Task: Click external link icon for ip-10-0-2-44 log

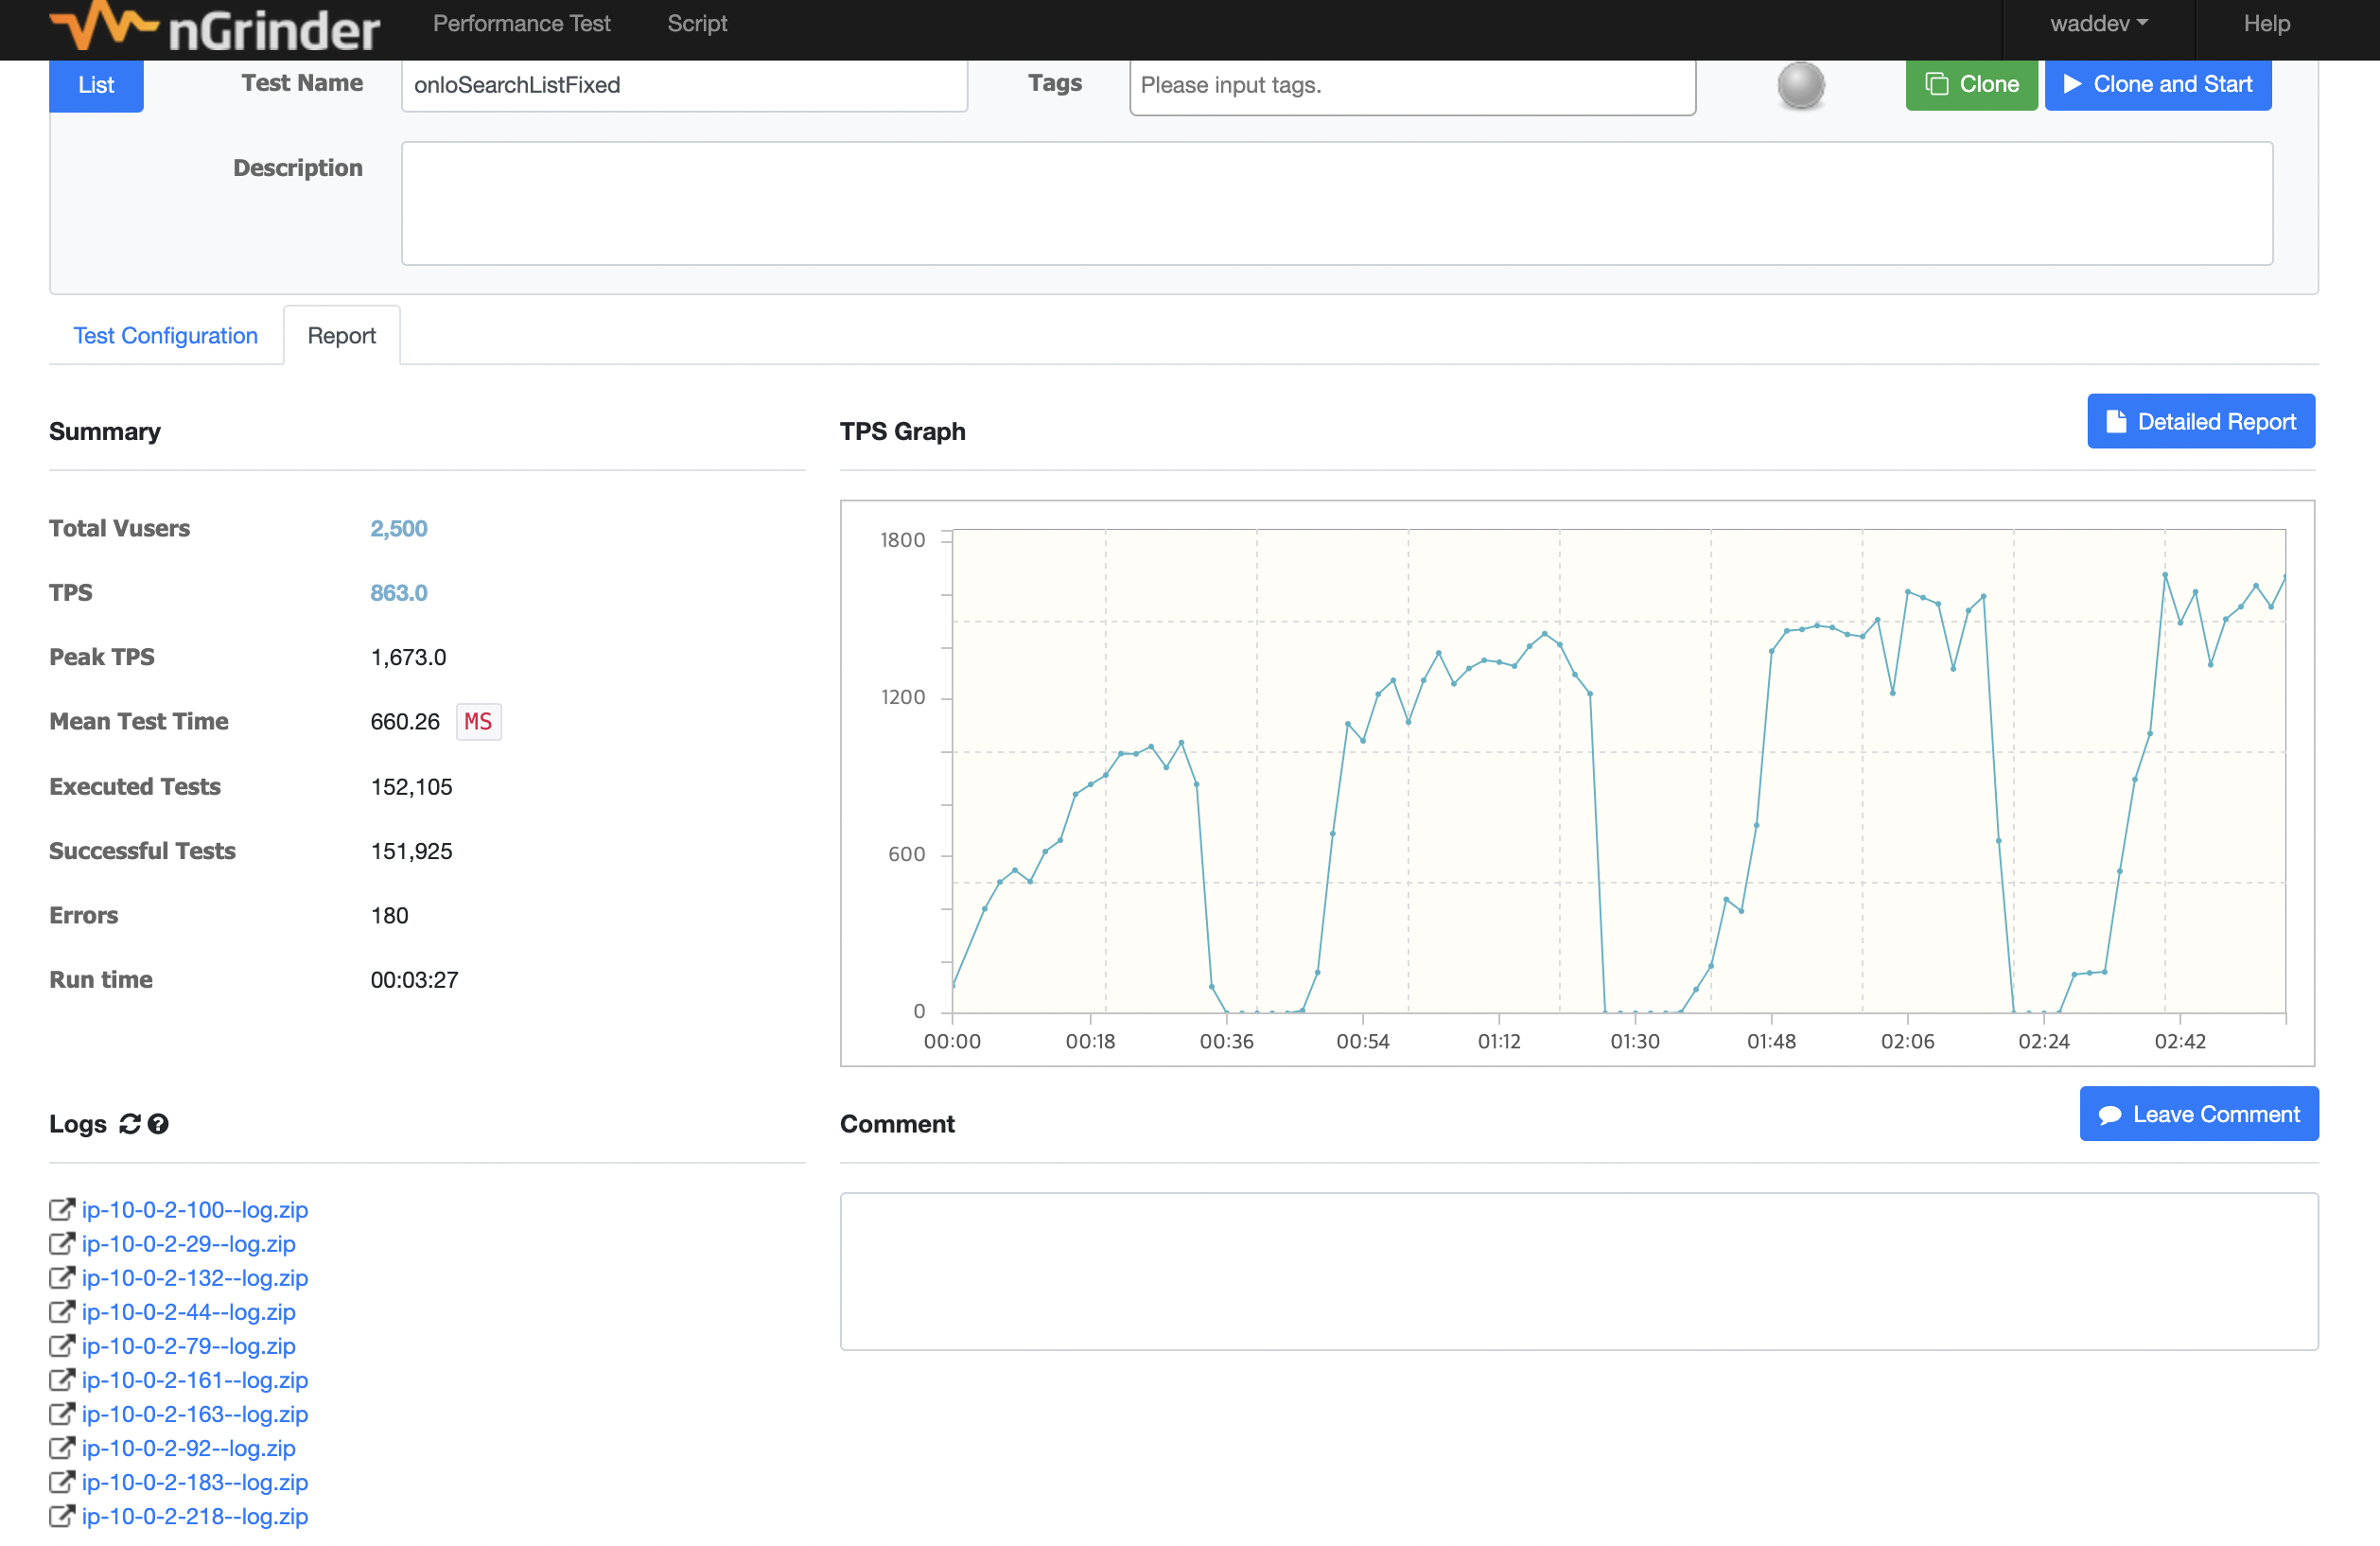Action: click(61, 1311)
